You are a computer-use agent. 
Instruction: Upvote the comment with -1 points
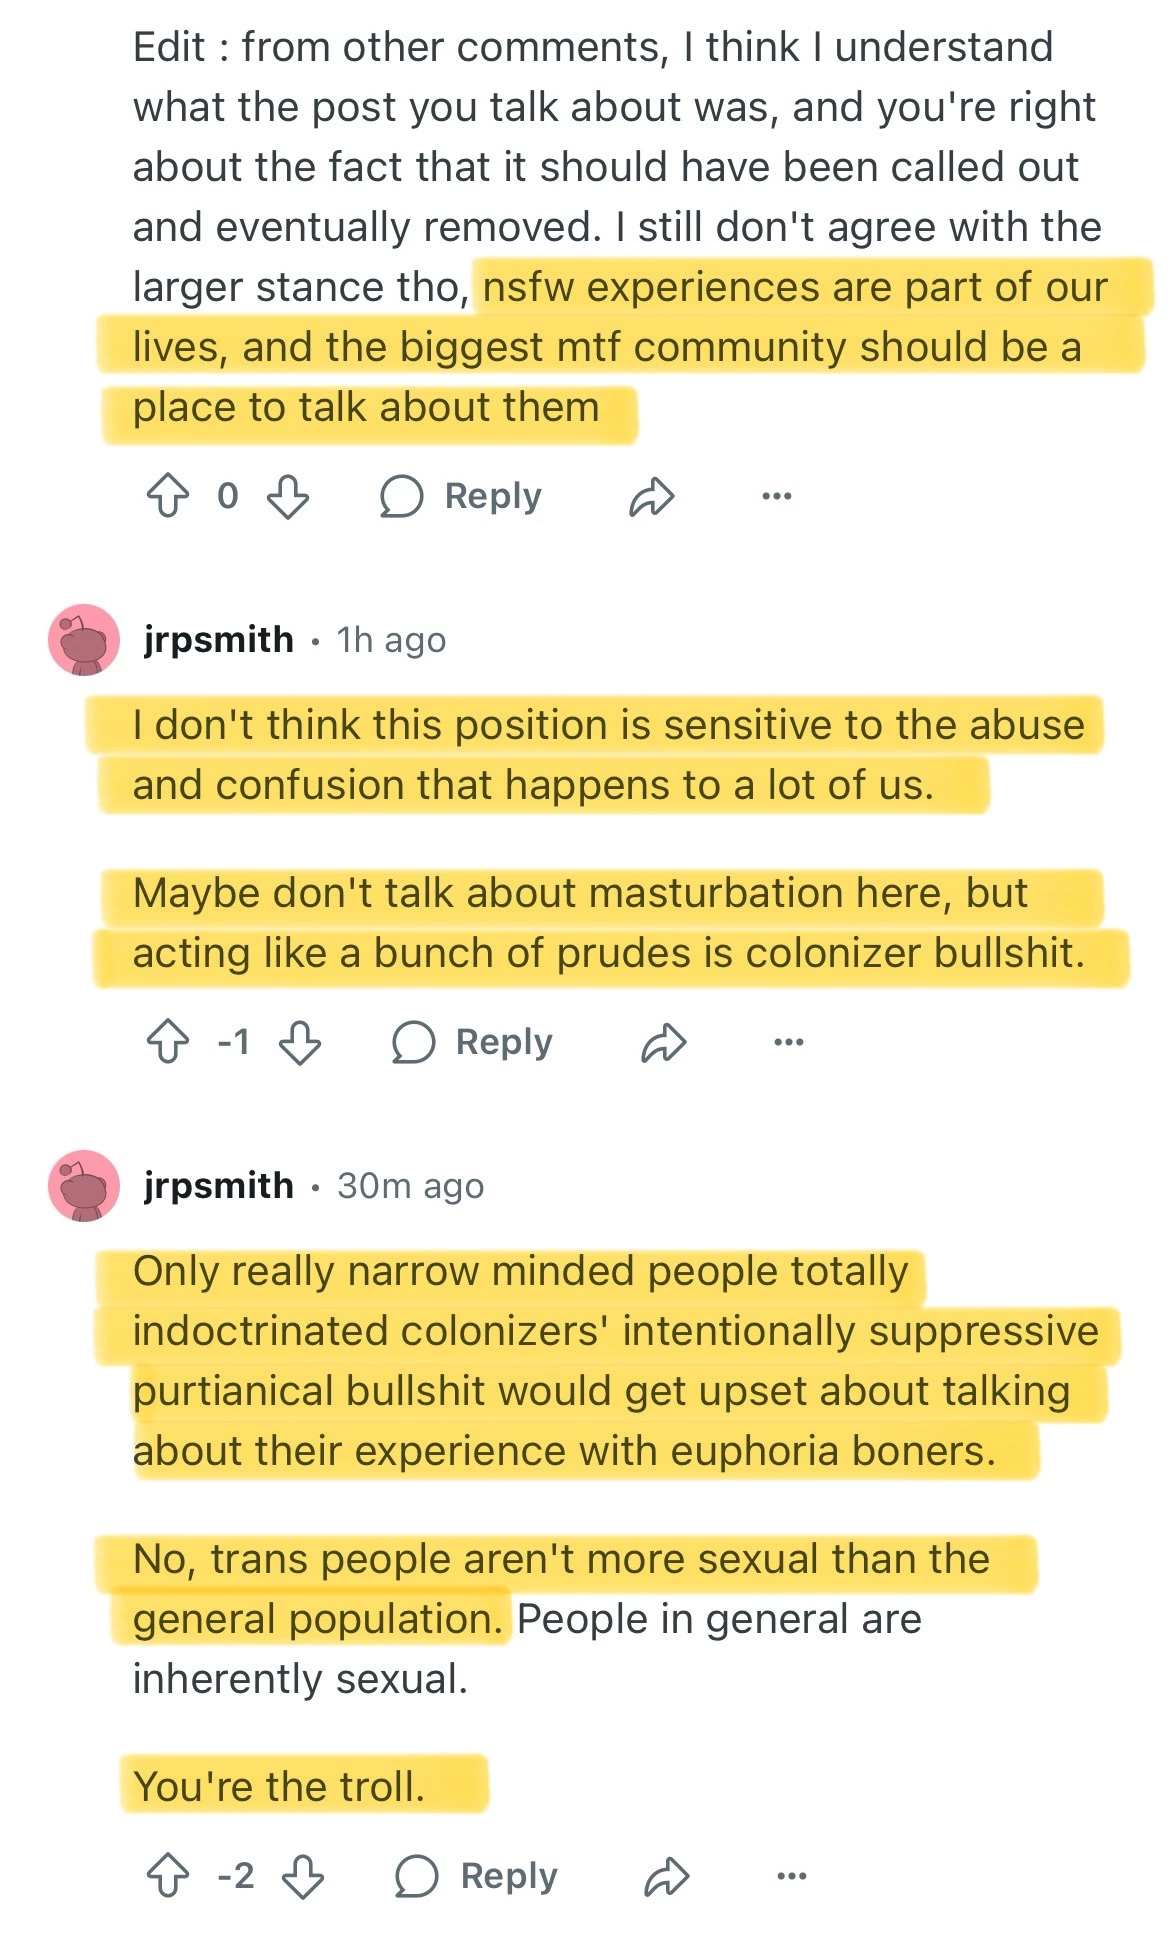coord(168,1042)
